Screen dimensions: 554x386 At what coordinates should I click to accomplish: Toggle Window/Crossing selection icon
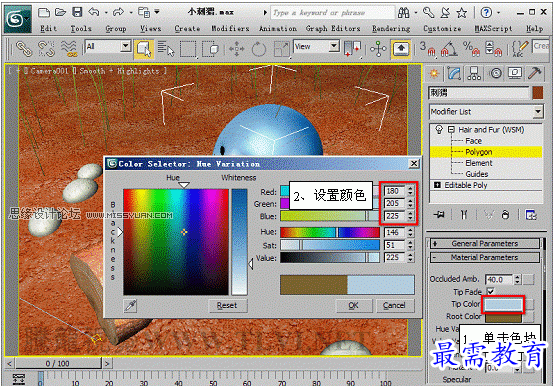pos(210,49)
